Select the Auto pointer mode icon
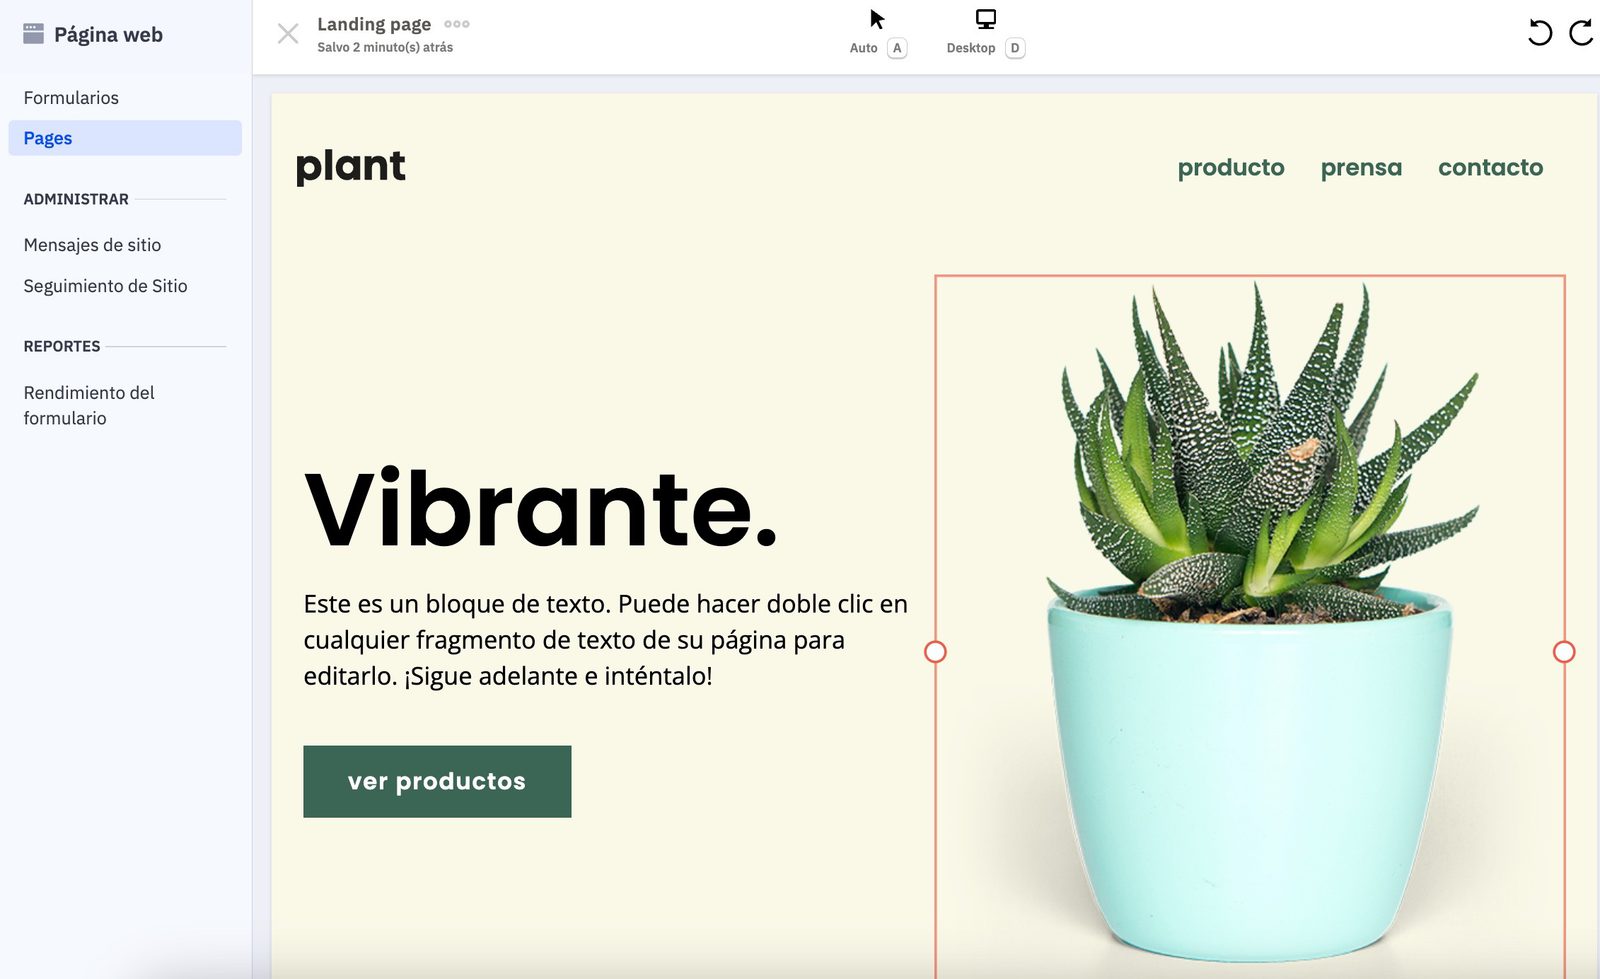This screenshot has width=1600, height=979. (x=877, y=19)
